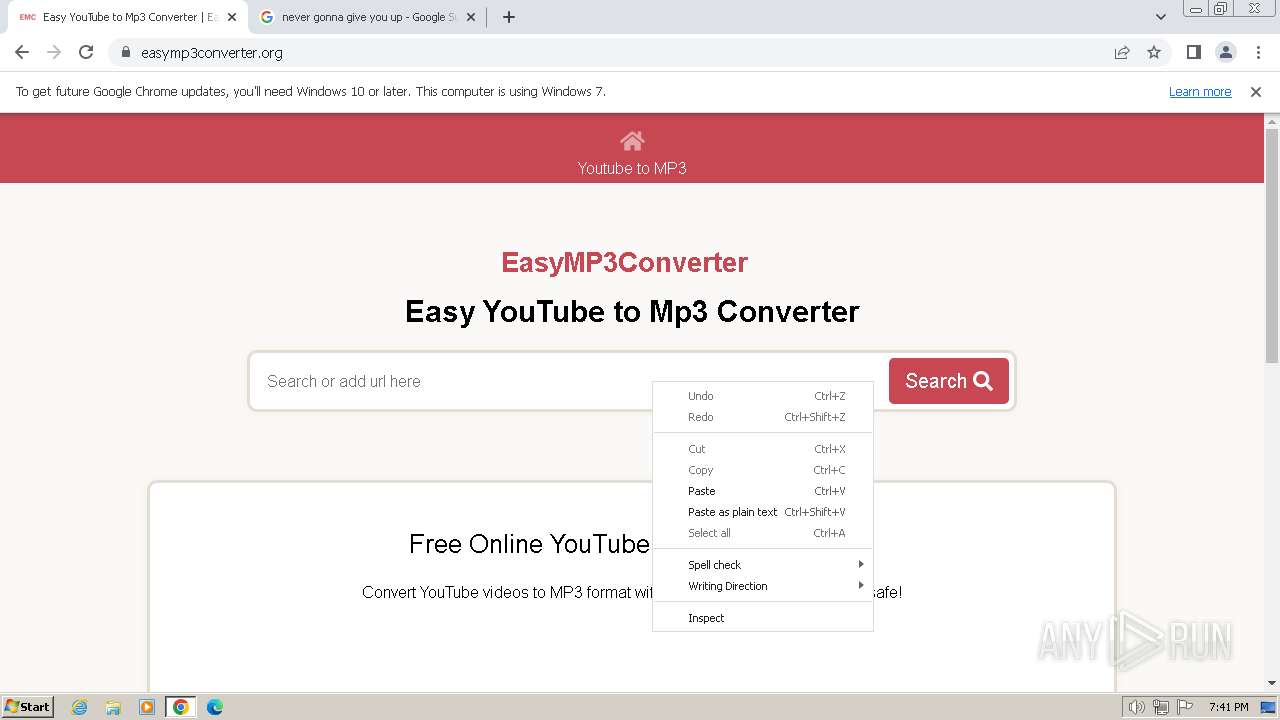The image size is (1280, 720).
Task: Click the browser Back arrow
Action: click(22, 52)
